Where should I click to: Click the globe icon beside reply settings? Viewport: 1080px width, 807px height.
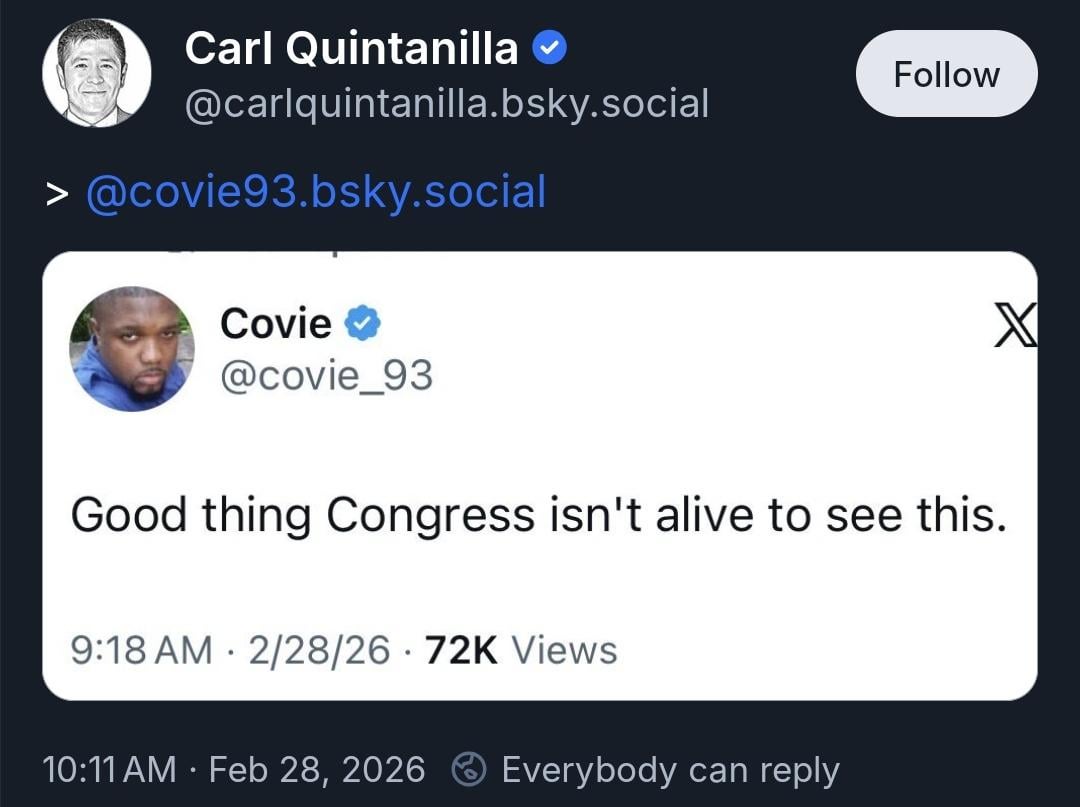click(469, 770)
